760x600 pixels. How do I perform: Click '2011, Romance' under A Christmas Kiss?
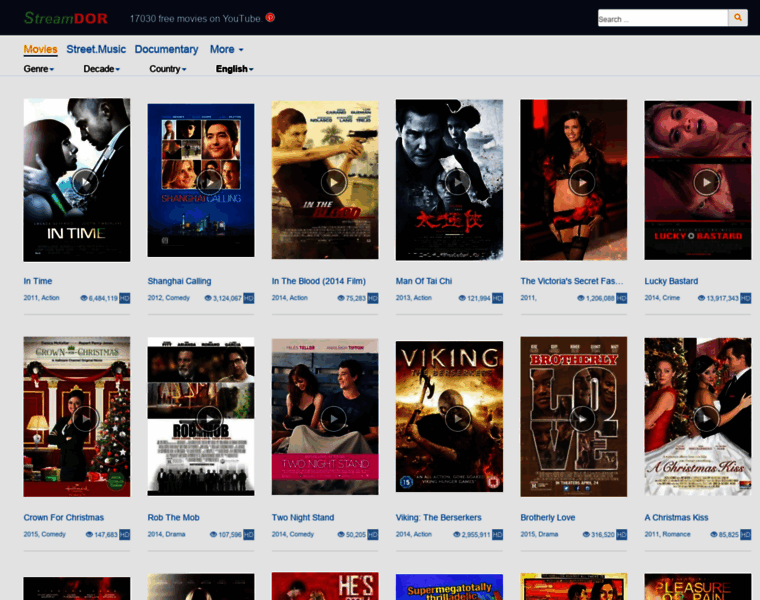click(x=667, y=534)
